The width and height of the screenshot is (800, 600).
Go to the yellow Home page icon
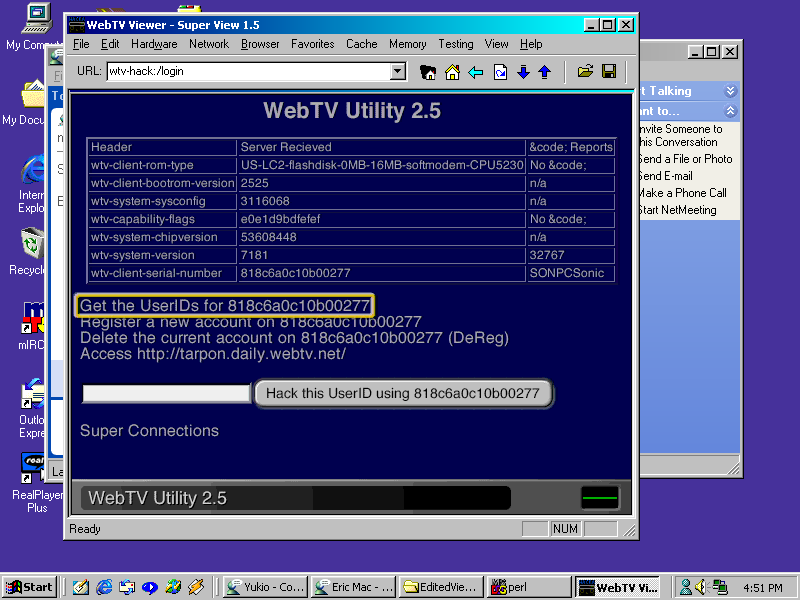(452, 72)
